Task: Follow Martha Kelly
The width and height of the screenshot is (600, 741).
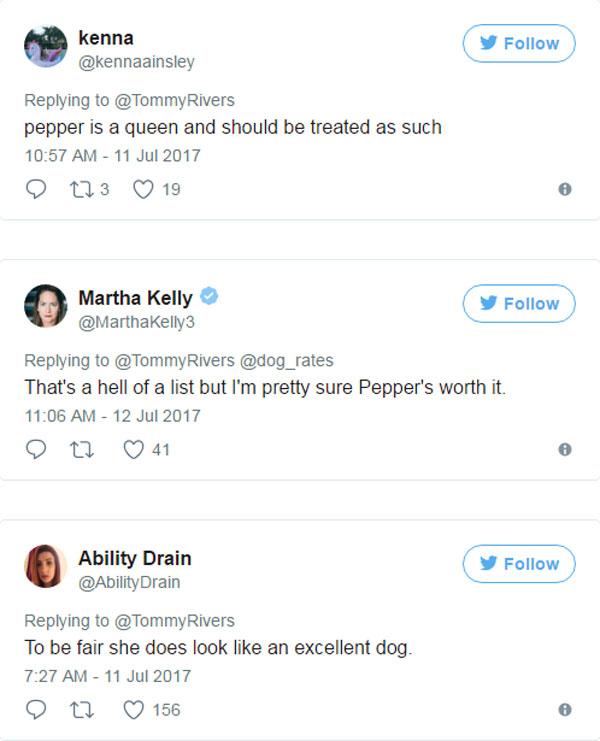Action: tap(519, 304)
